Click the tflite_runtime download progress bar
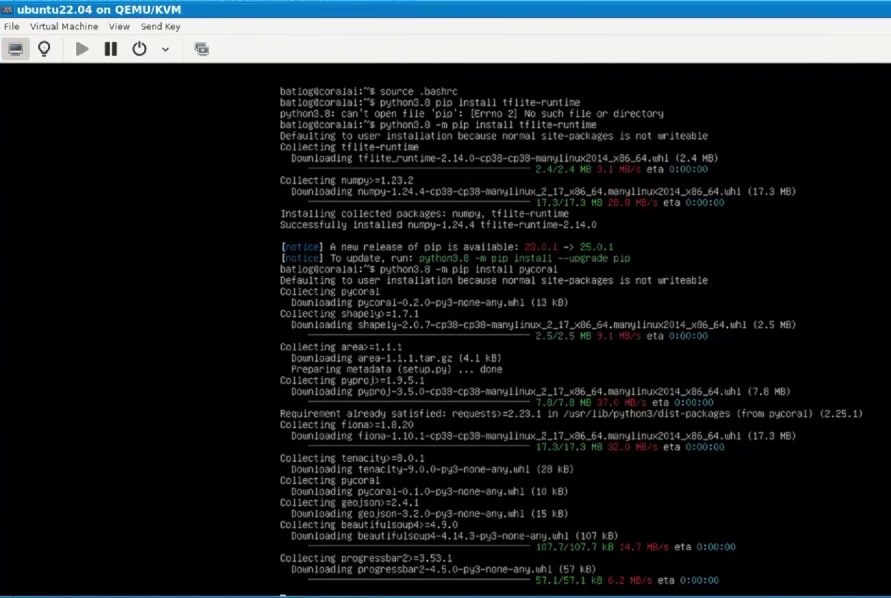The width and height of the screenshot is (891, 598). [419, 169]
